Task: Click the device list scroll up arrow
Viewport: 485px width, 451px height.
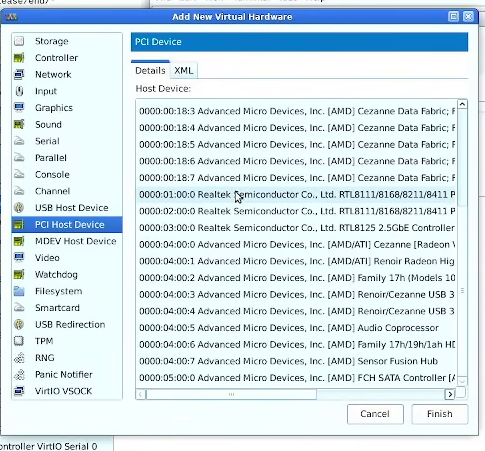Action: (x=462, y=104)
